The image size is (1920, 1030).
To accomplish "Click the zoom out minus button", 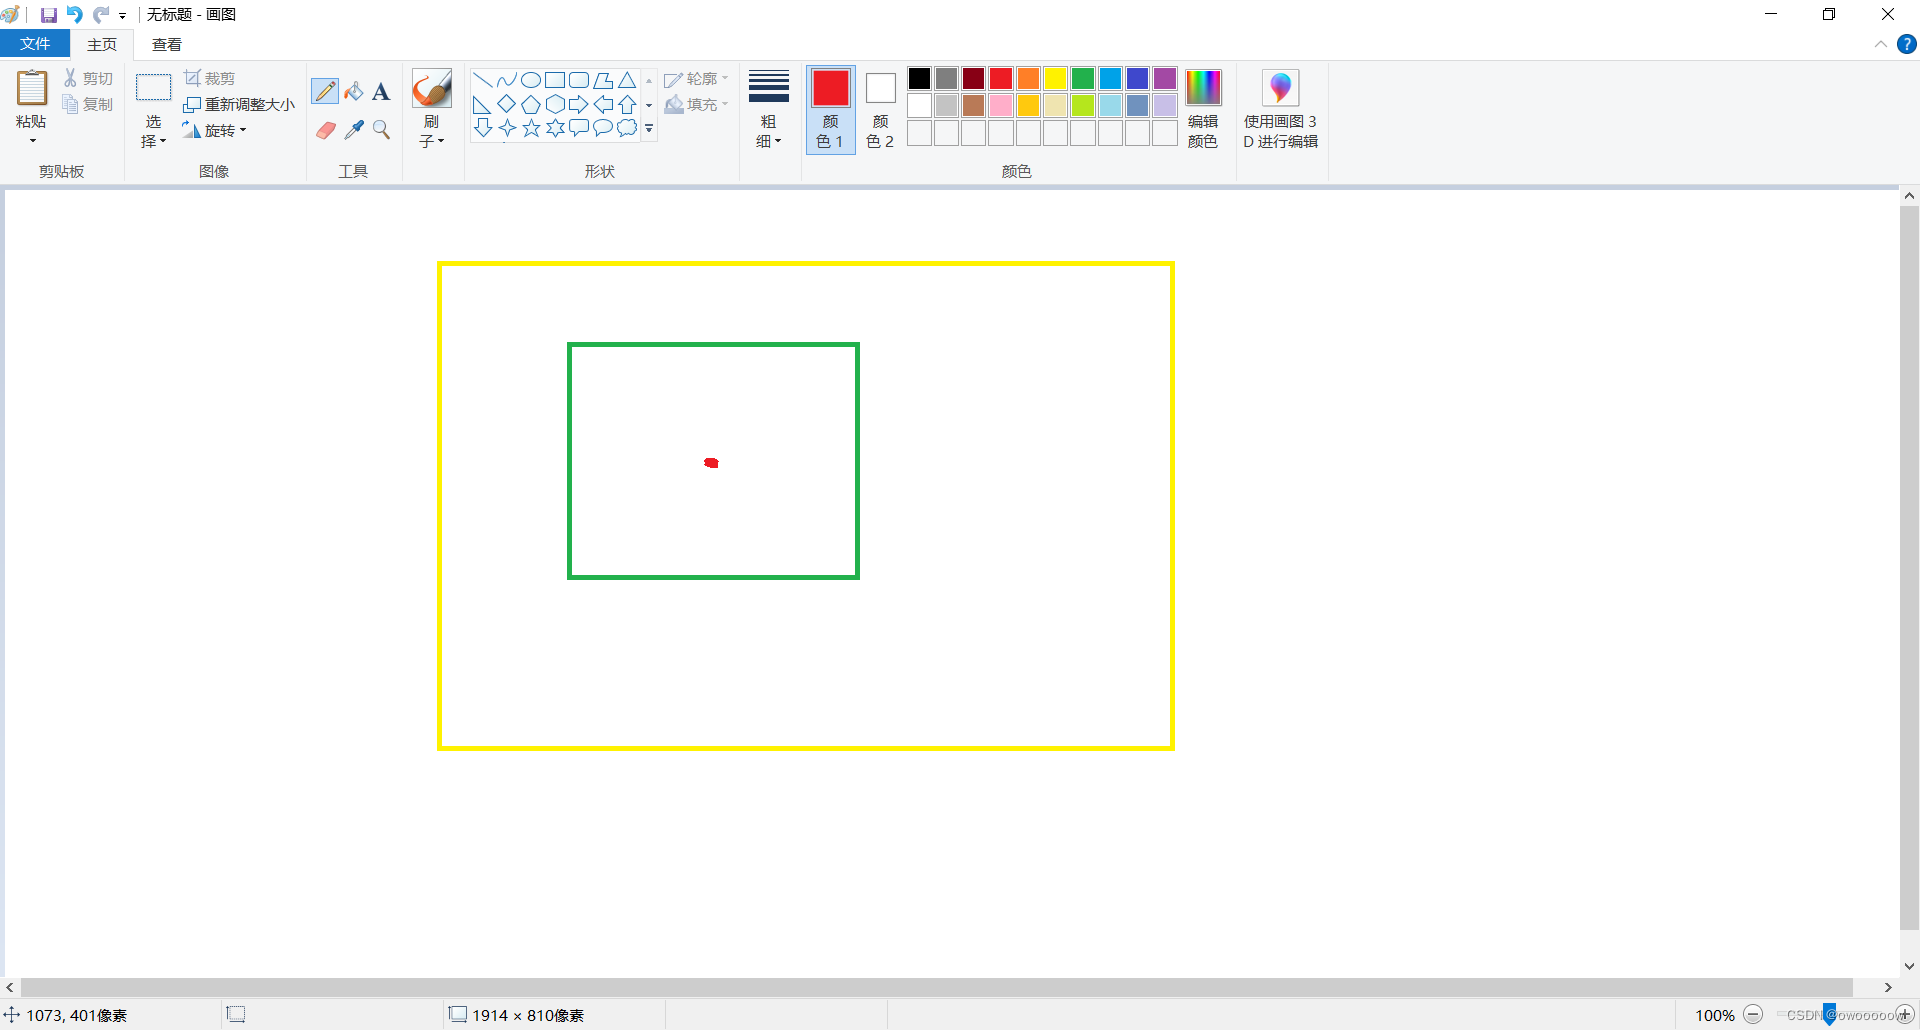I will pos(1753,1014).
